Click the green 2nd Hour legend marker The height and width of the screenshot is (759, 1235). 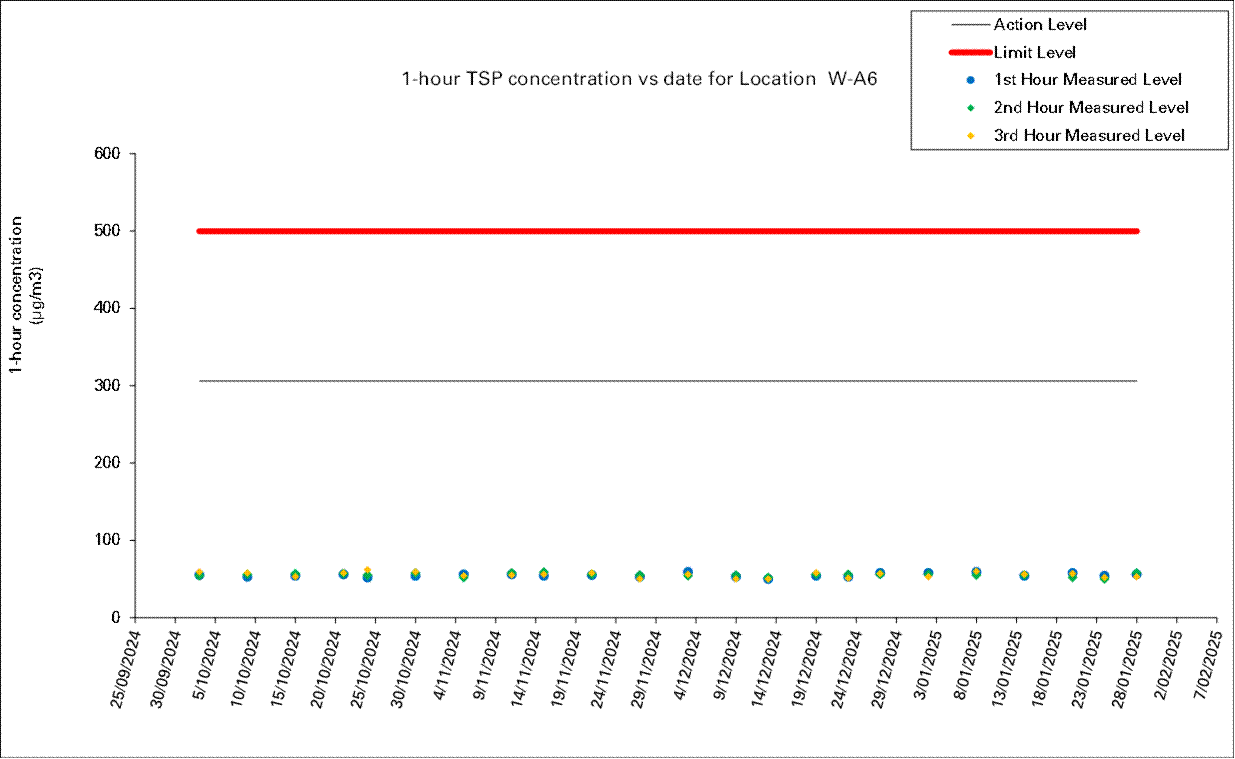[x=970, y=107]
